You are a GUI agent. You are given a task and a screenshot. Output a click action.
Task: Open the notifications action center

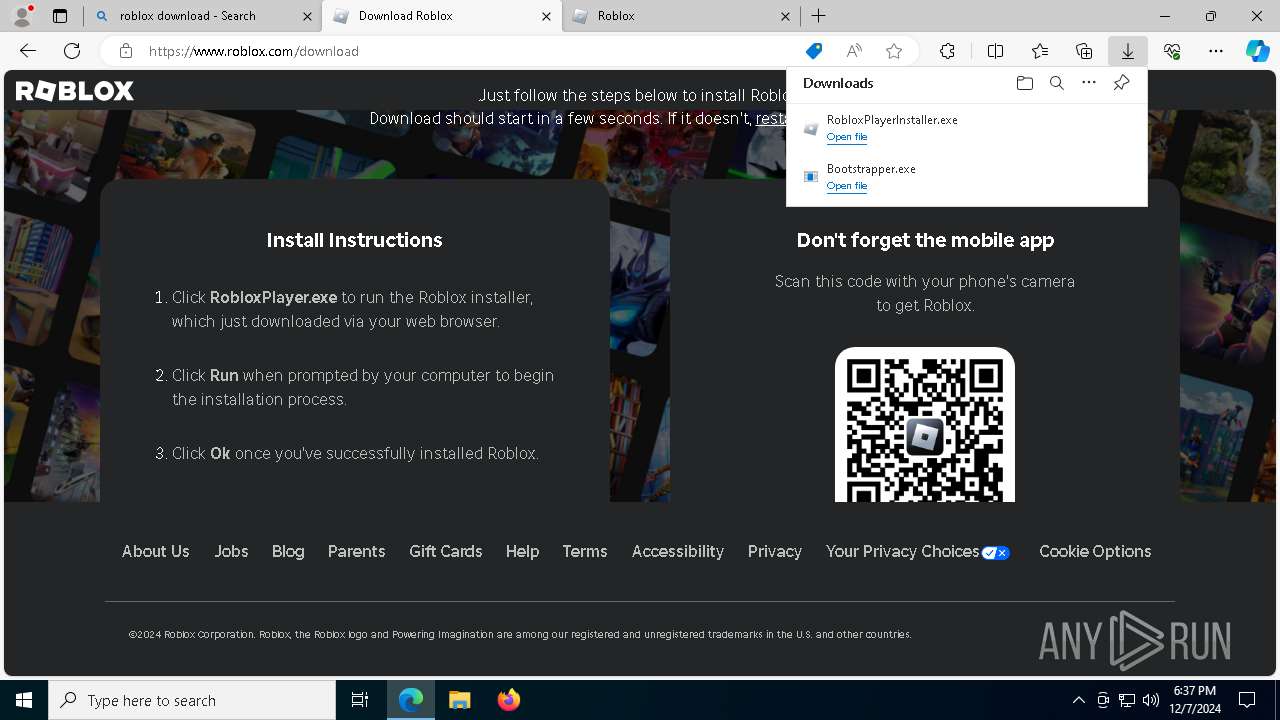[1247, 700]
